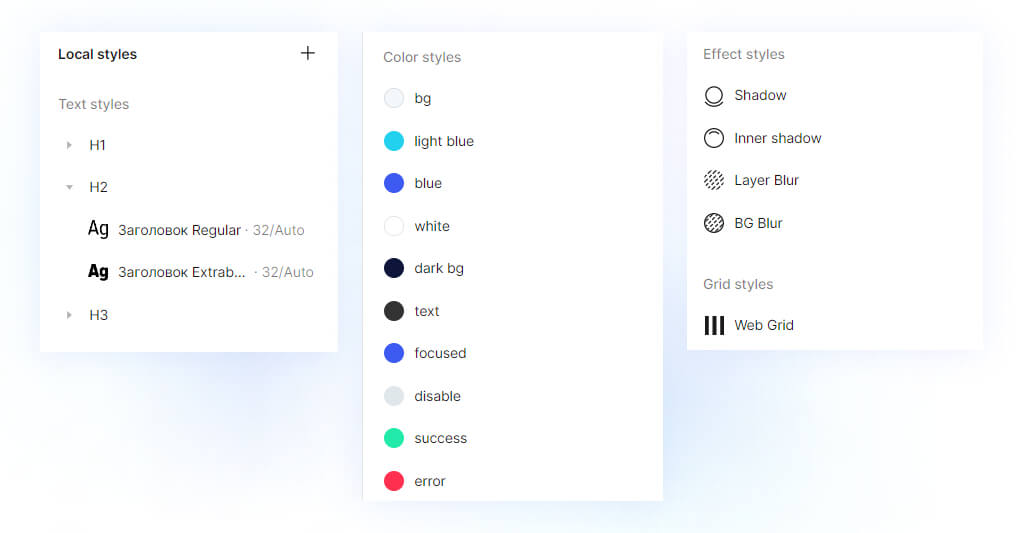Pick the dark bg color swatch
The width and height of the screenshot is (1024, 533).
394,268
